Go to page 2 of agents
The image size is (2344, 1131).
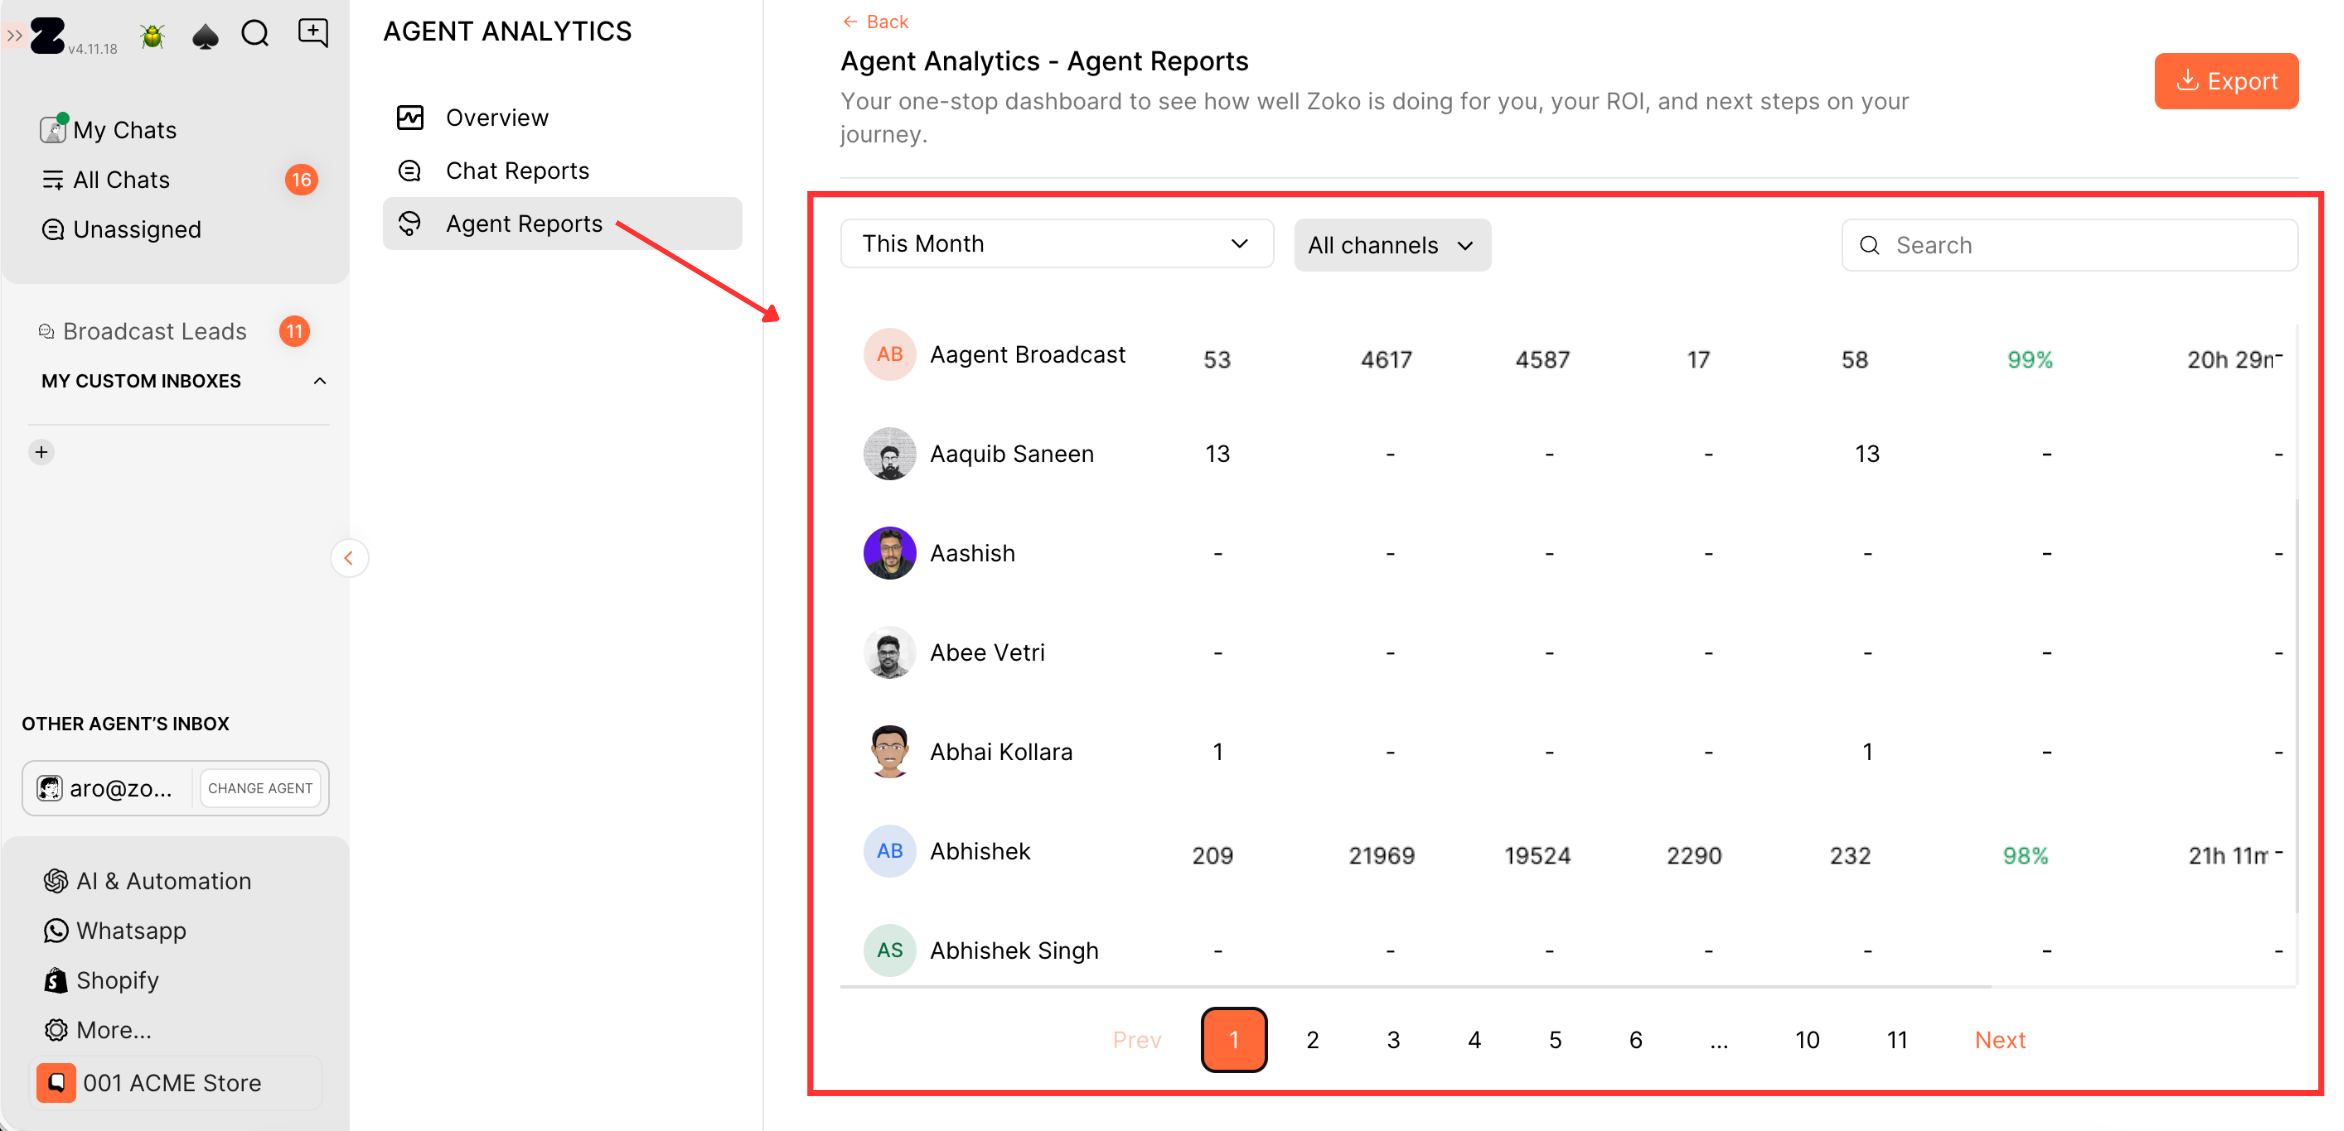click(1312, 1040)
